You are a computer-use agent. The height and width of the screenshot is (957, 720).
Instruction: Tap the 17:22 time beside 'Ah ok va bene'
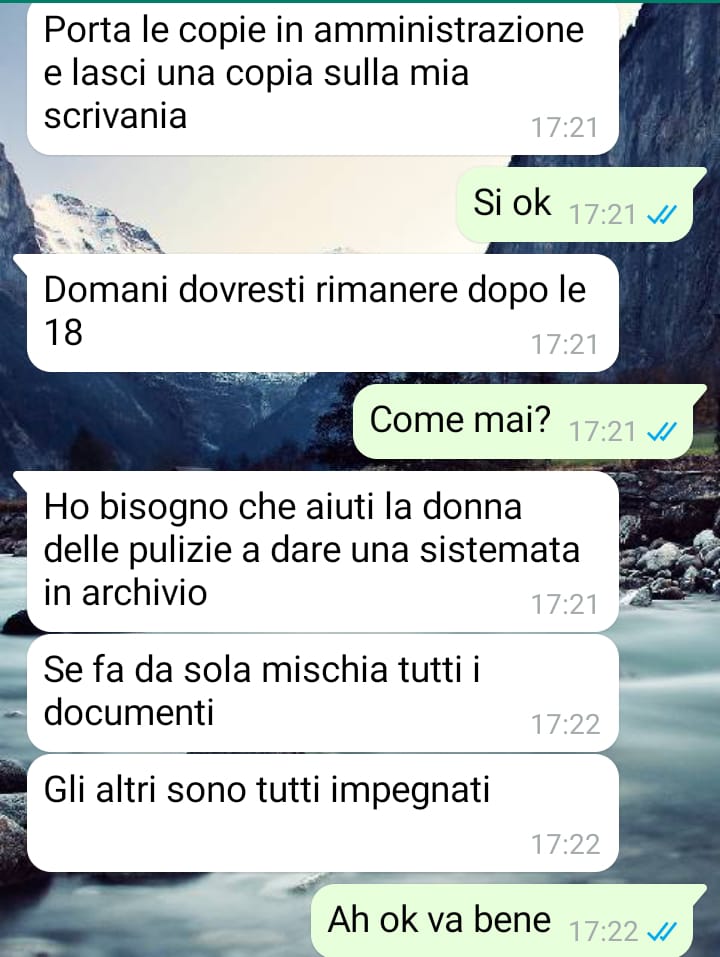click(x=604, y=931)
